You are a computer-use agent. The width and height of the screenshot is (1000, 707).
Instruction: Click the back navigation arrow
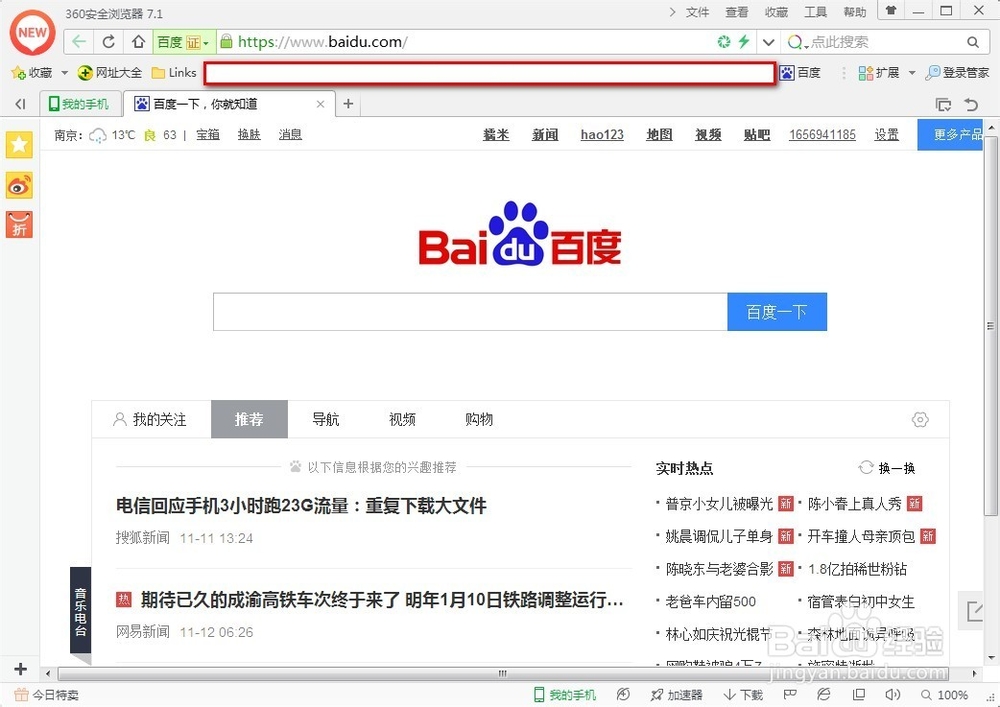point(79,42)
